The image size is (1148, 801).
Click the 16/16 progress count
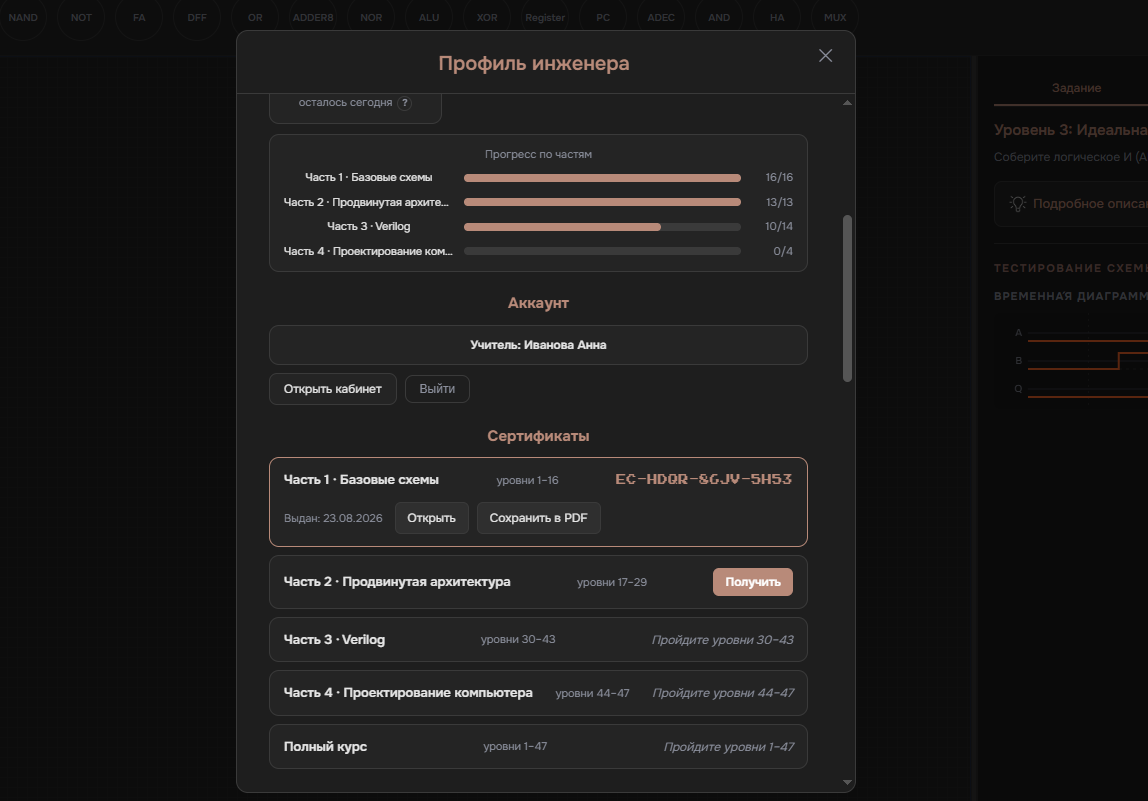point(779,177)
